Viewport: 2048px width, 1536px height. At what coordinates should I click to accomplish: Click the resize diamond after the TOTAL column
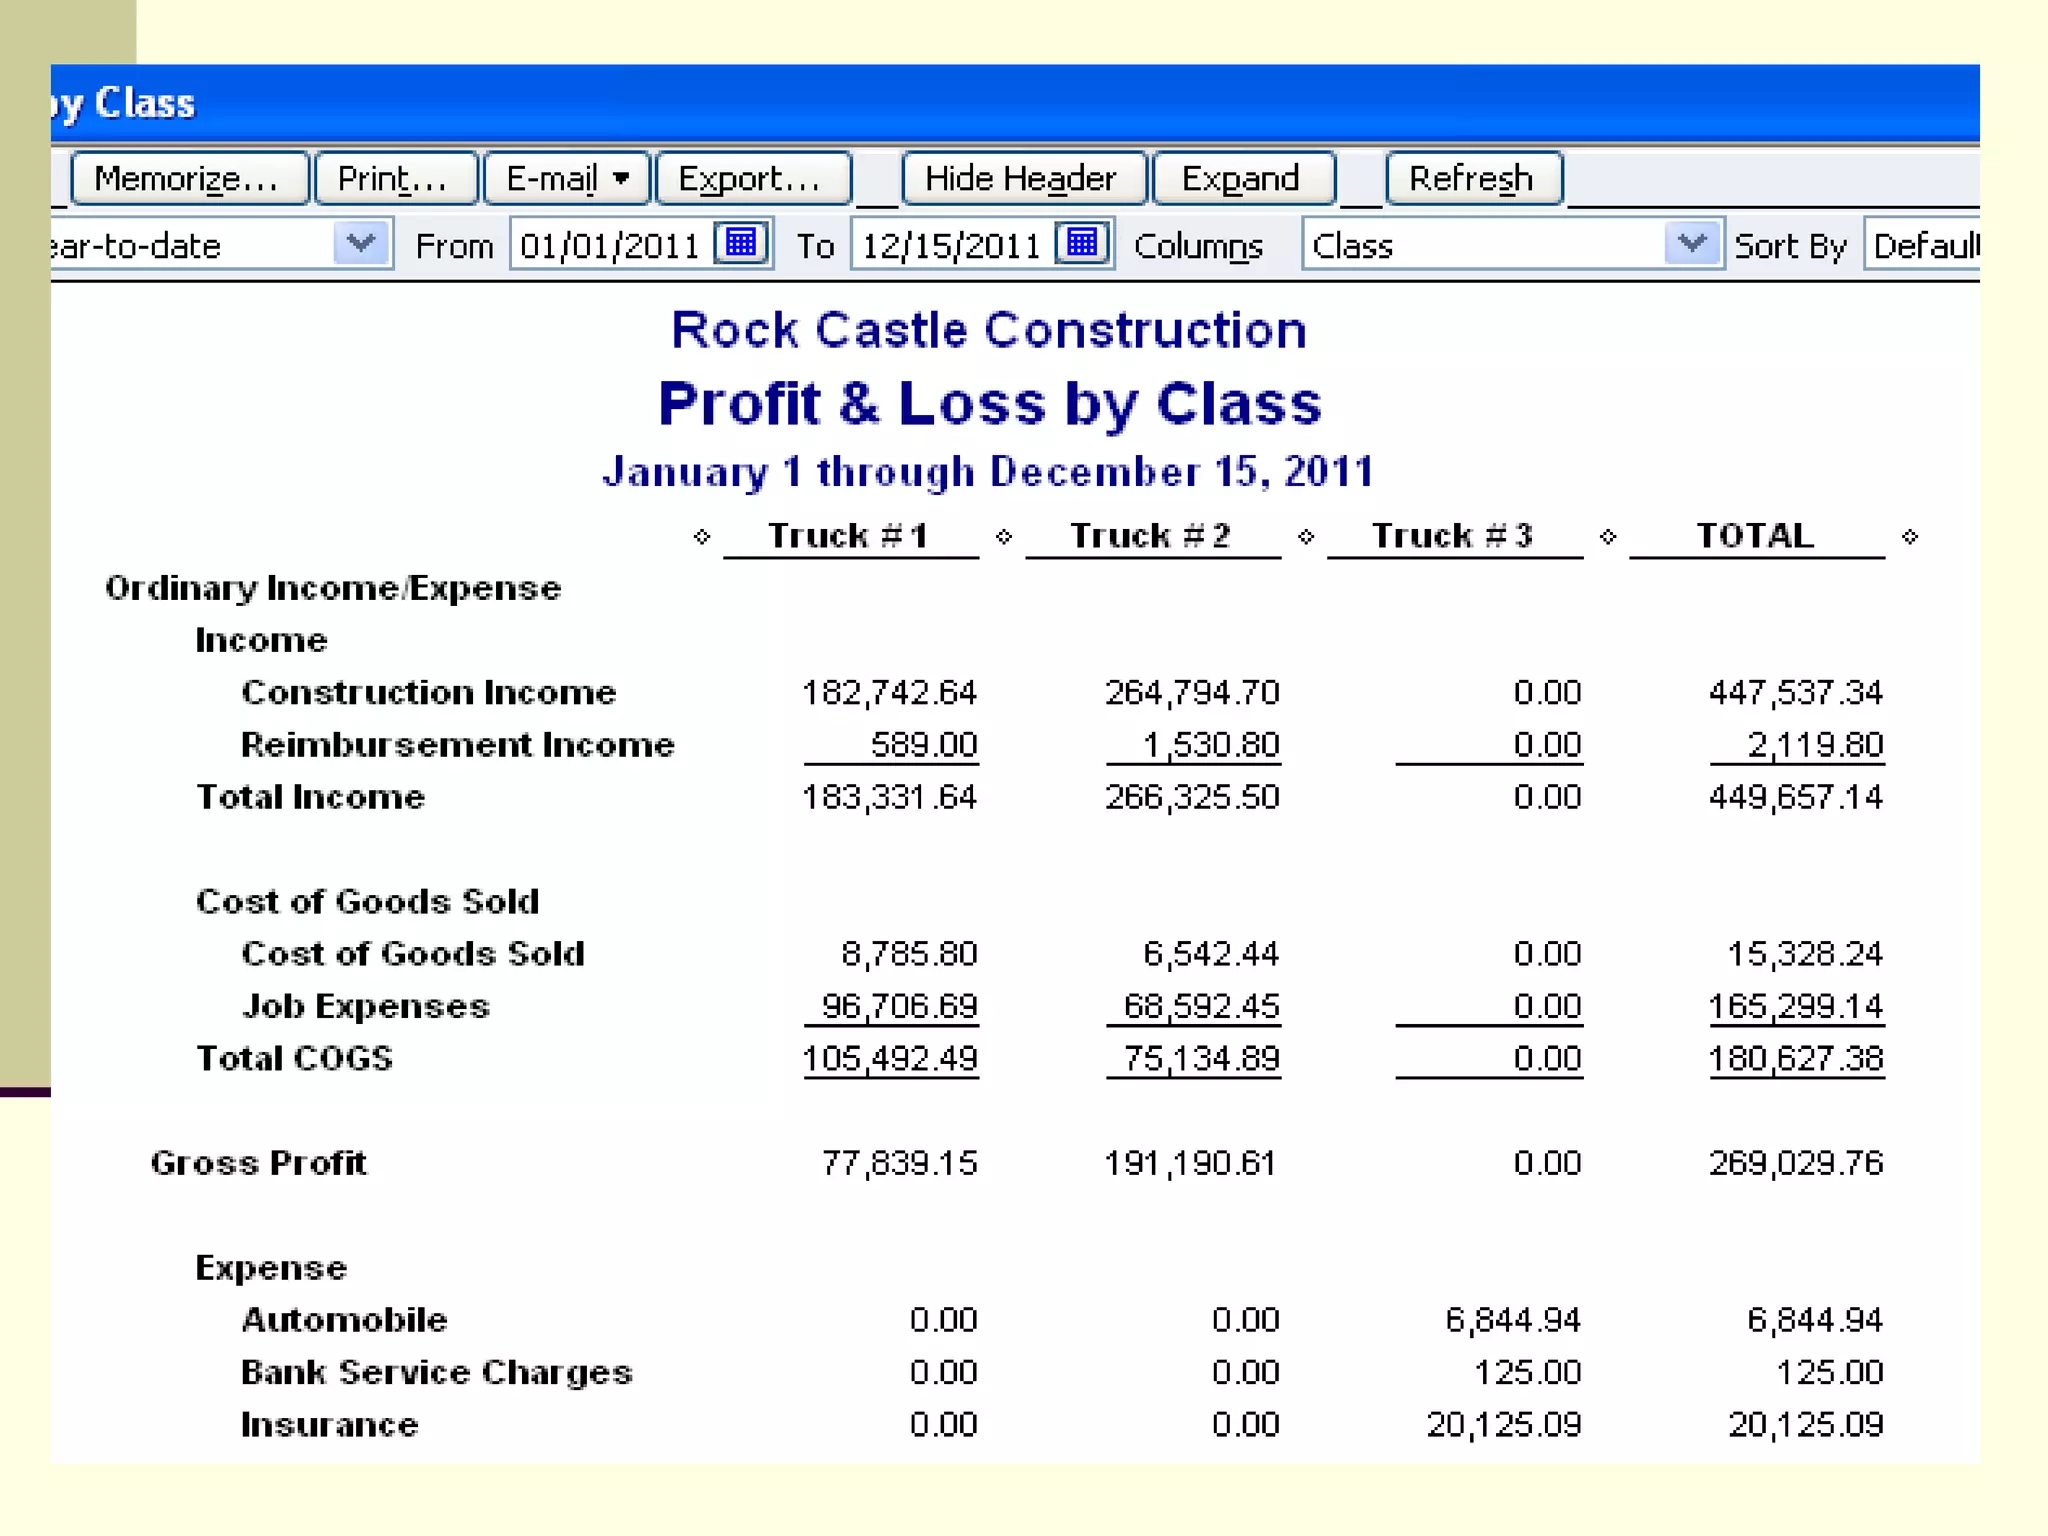pyautogui.click(x=1910, y=537)
